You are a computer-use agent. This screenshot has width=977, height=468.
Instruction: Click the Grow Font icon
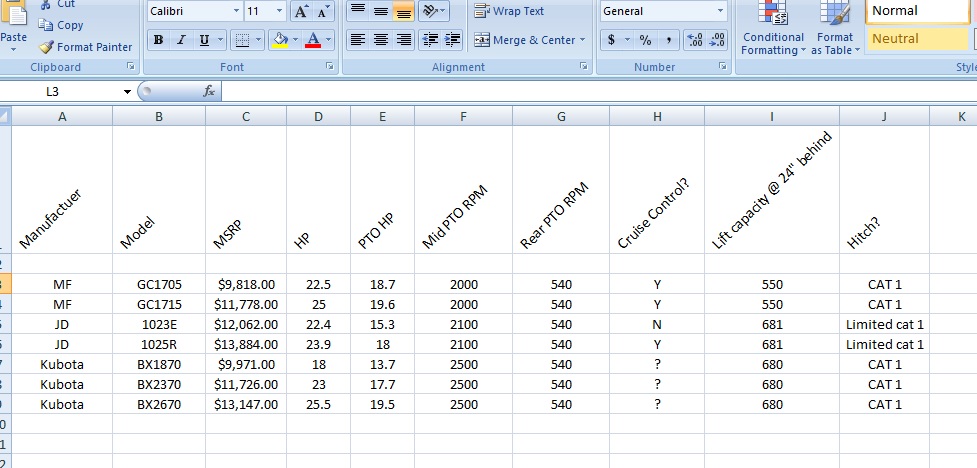pyautogui.click(x=300, y=11)
